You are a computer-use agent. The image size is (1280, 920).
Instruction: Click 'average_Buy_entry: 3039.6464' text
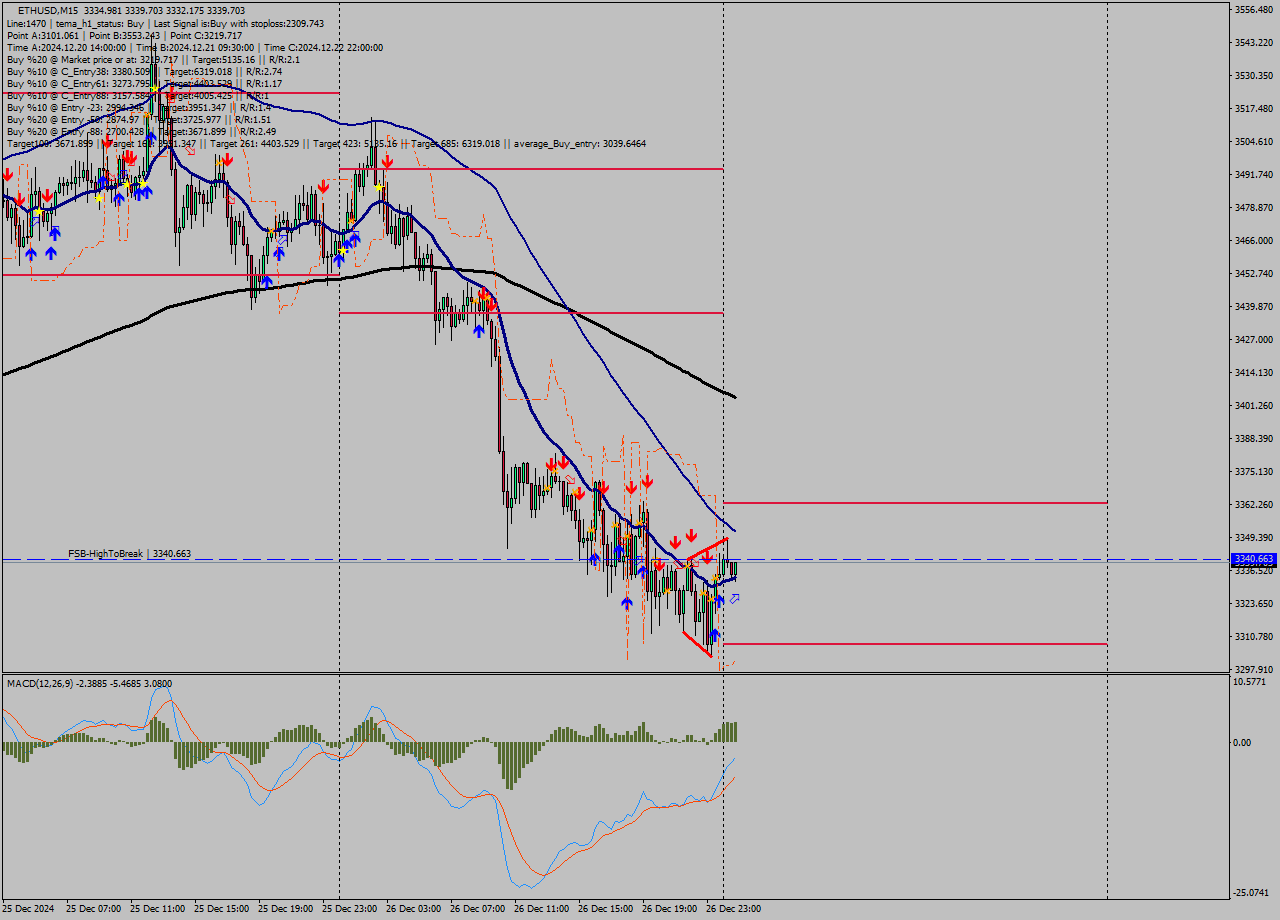581,143
